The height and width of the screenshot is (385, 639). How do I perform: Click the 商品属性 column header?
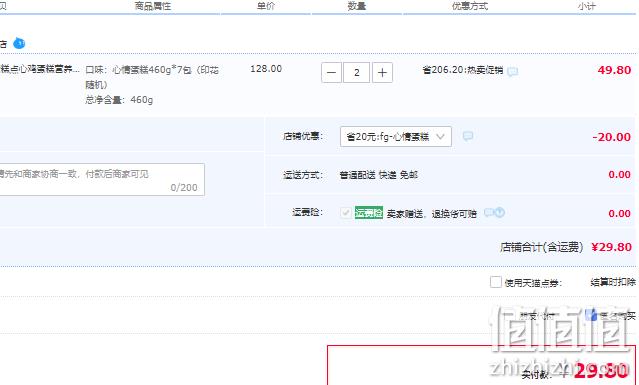(153, 6)
